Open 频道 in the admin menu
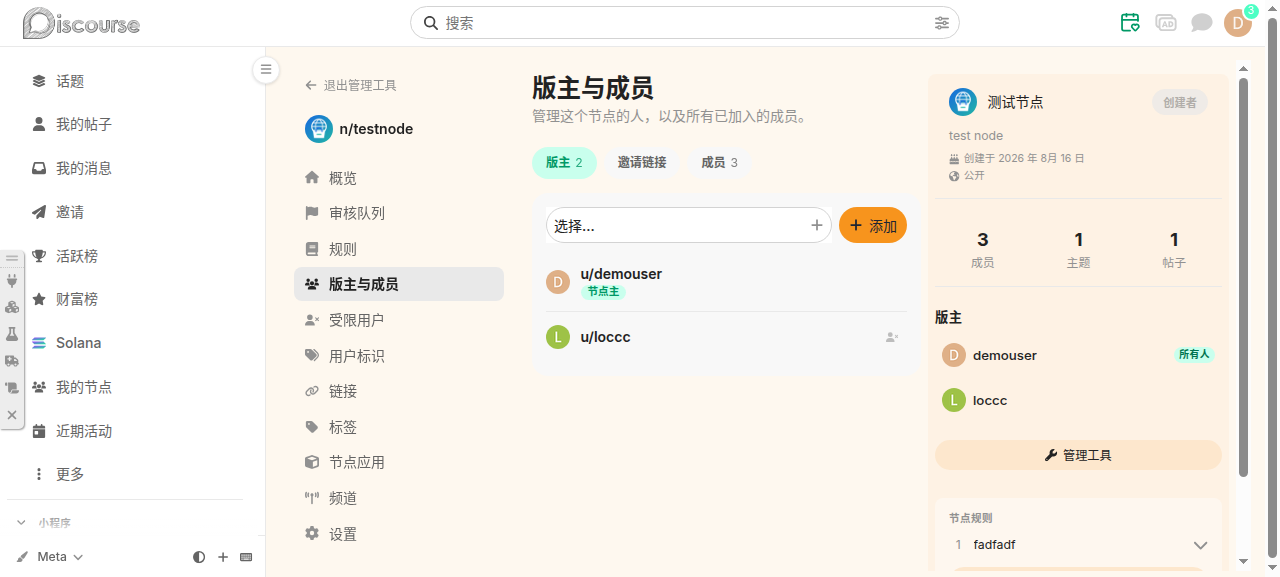The image size is (1280, 577). click(x=399, y=498)
